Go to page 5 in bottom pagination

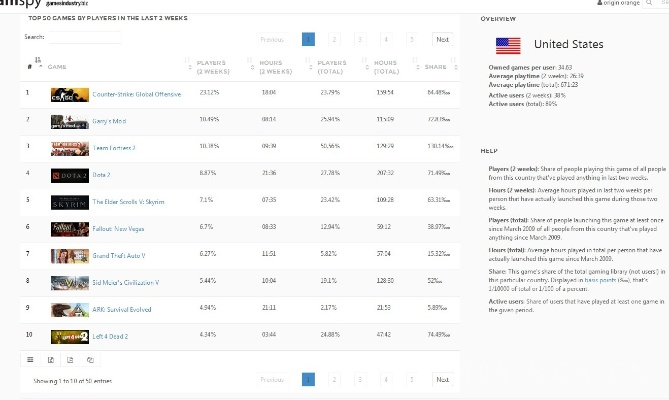[x=412, y=379]
